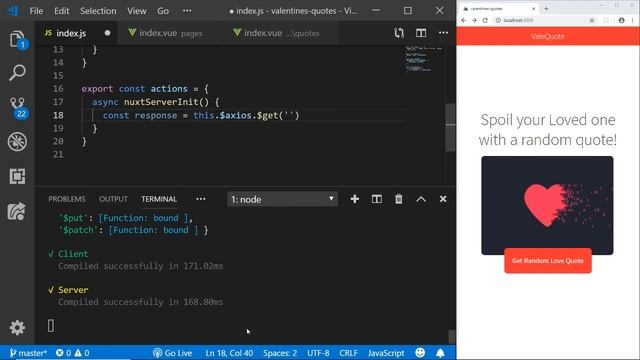Open the overflow menu ellipsis in menu bar
The width and height of the screenshot is (640, 360).
[187, 11]
